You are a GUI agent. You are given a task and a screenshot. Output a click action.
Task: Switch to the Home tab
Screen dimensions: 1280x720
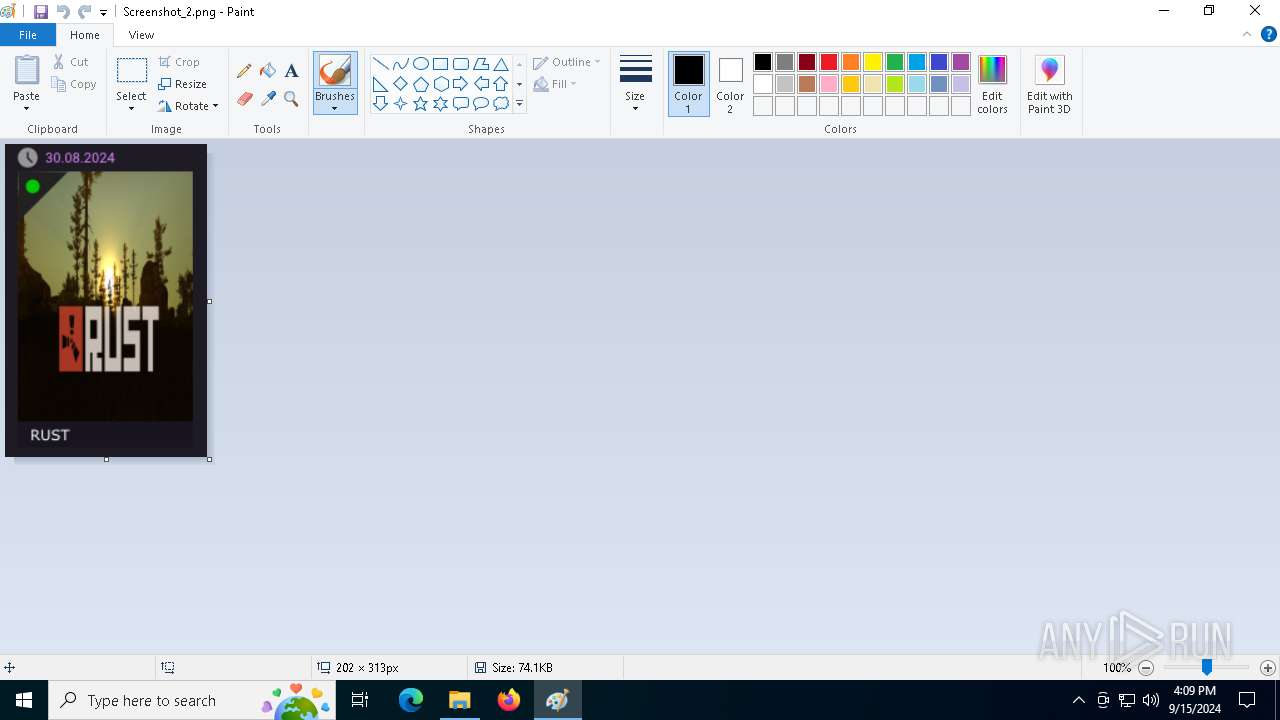tap(85, 35)
